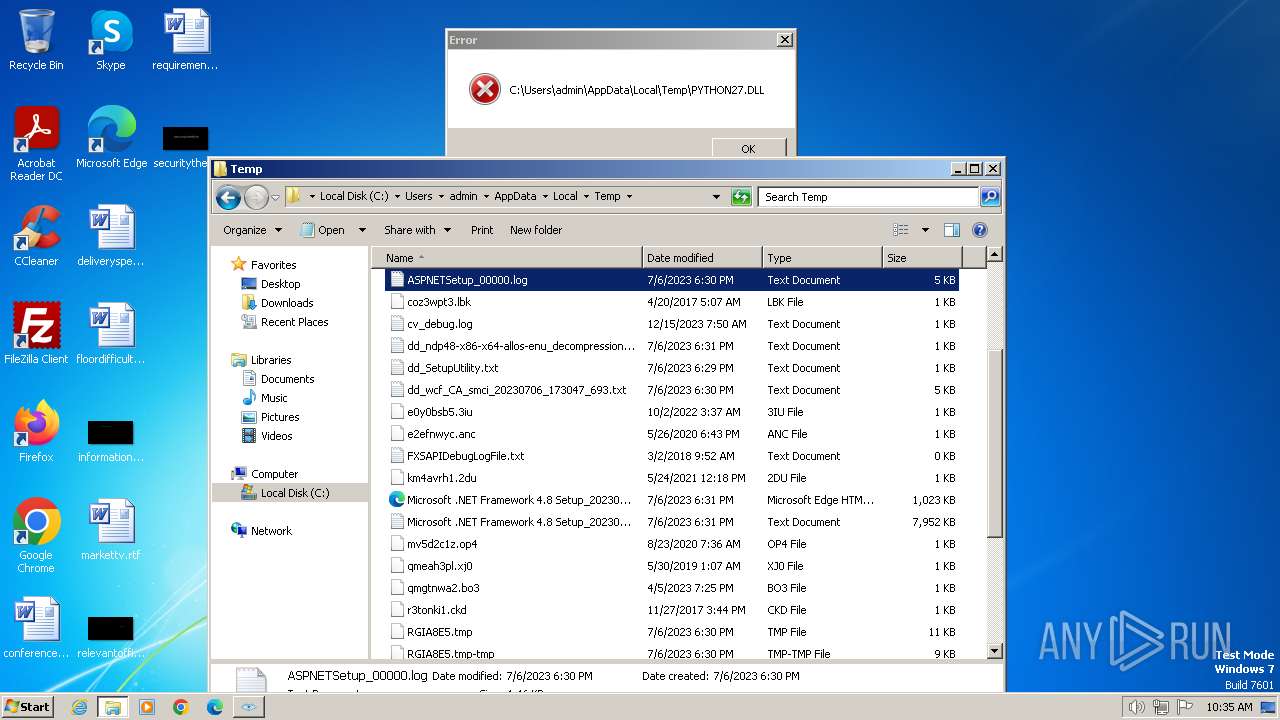
Task: Click the scroll down arrow of file list
Action: coord(994,651)
